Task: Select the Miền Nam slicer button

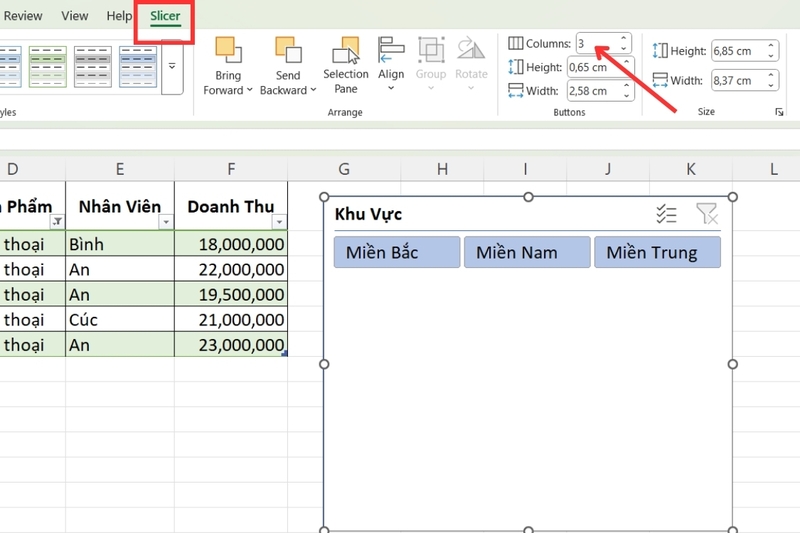Action: click(527, 252)
